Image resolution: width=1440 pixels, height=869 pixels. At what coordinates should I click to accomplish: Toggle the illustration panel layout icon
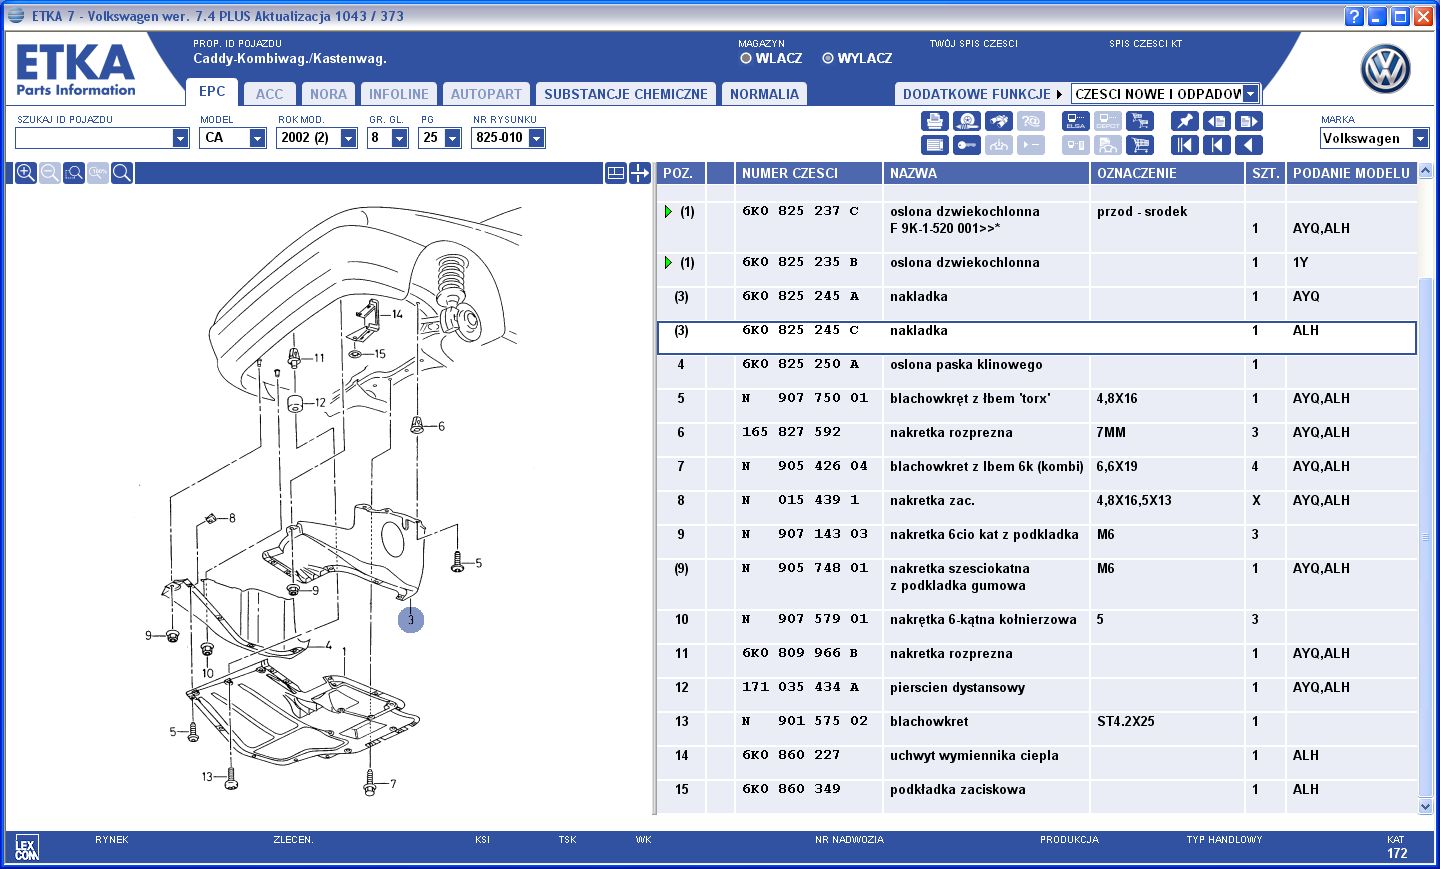coord(616,173)
